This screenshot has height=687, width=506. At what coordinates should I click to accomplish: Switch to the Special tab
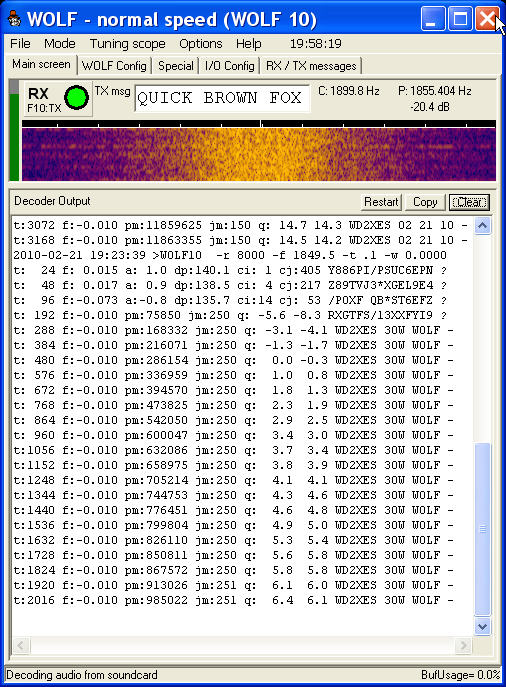pyautogui.click(x=176, y=66)
